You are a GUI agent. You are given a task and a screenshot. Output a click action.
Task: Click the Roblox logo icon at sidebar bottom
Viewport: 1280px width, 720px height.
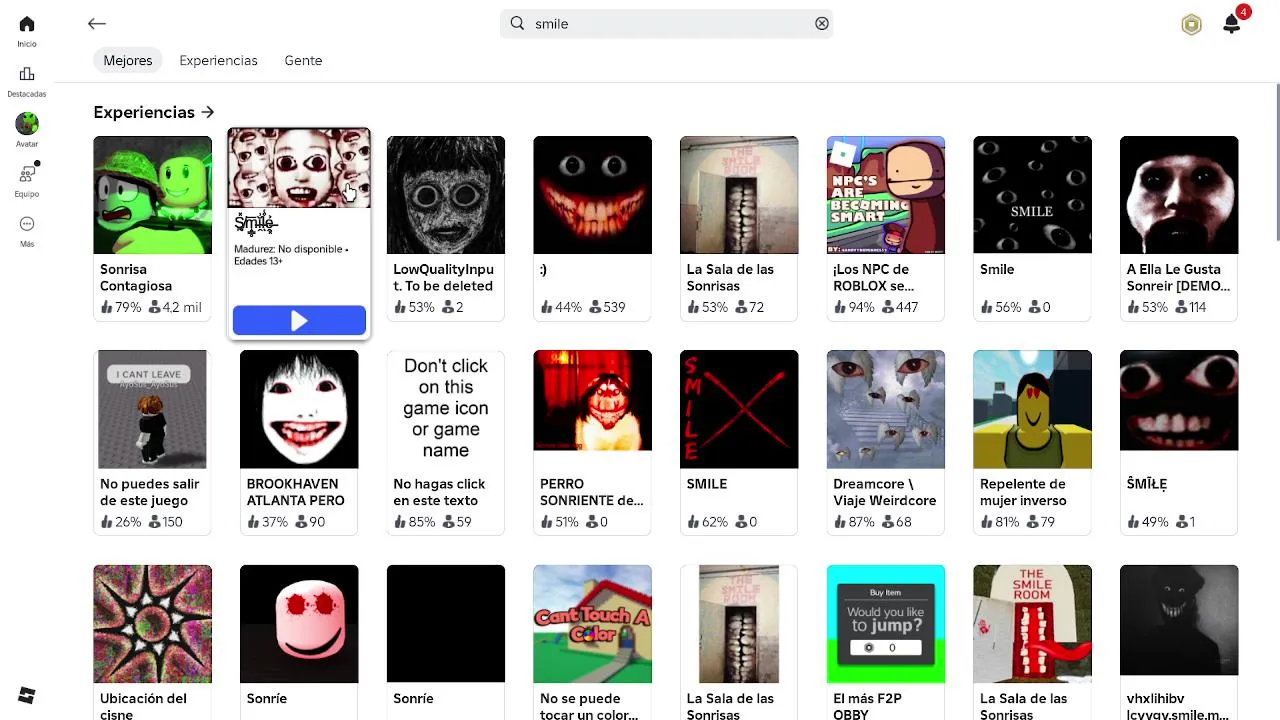click(27, 696)
